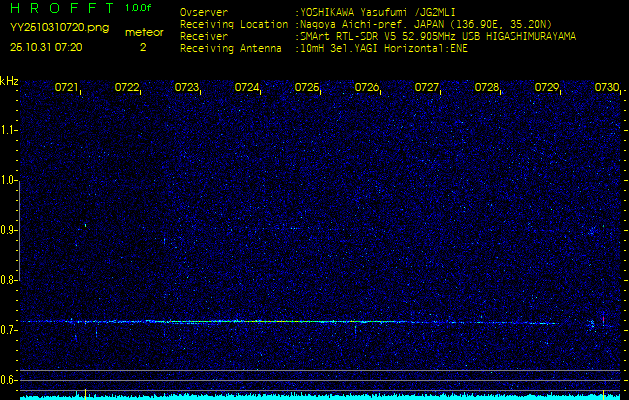Click the 0721 time marker
The height and width of the screenshot is (400, 629).
tap(67, 88)
